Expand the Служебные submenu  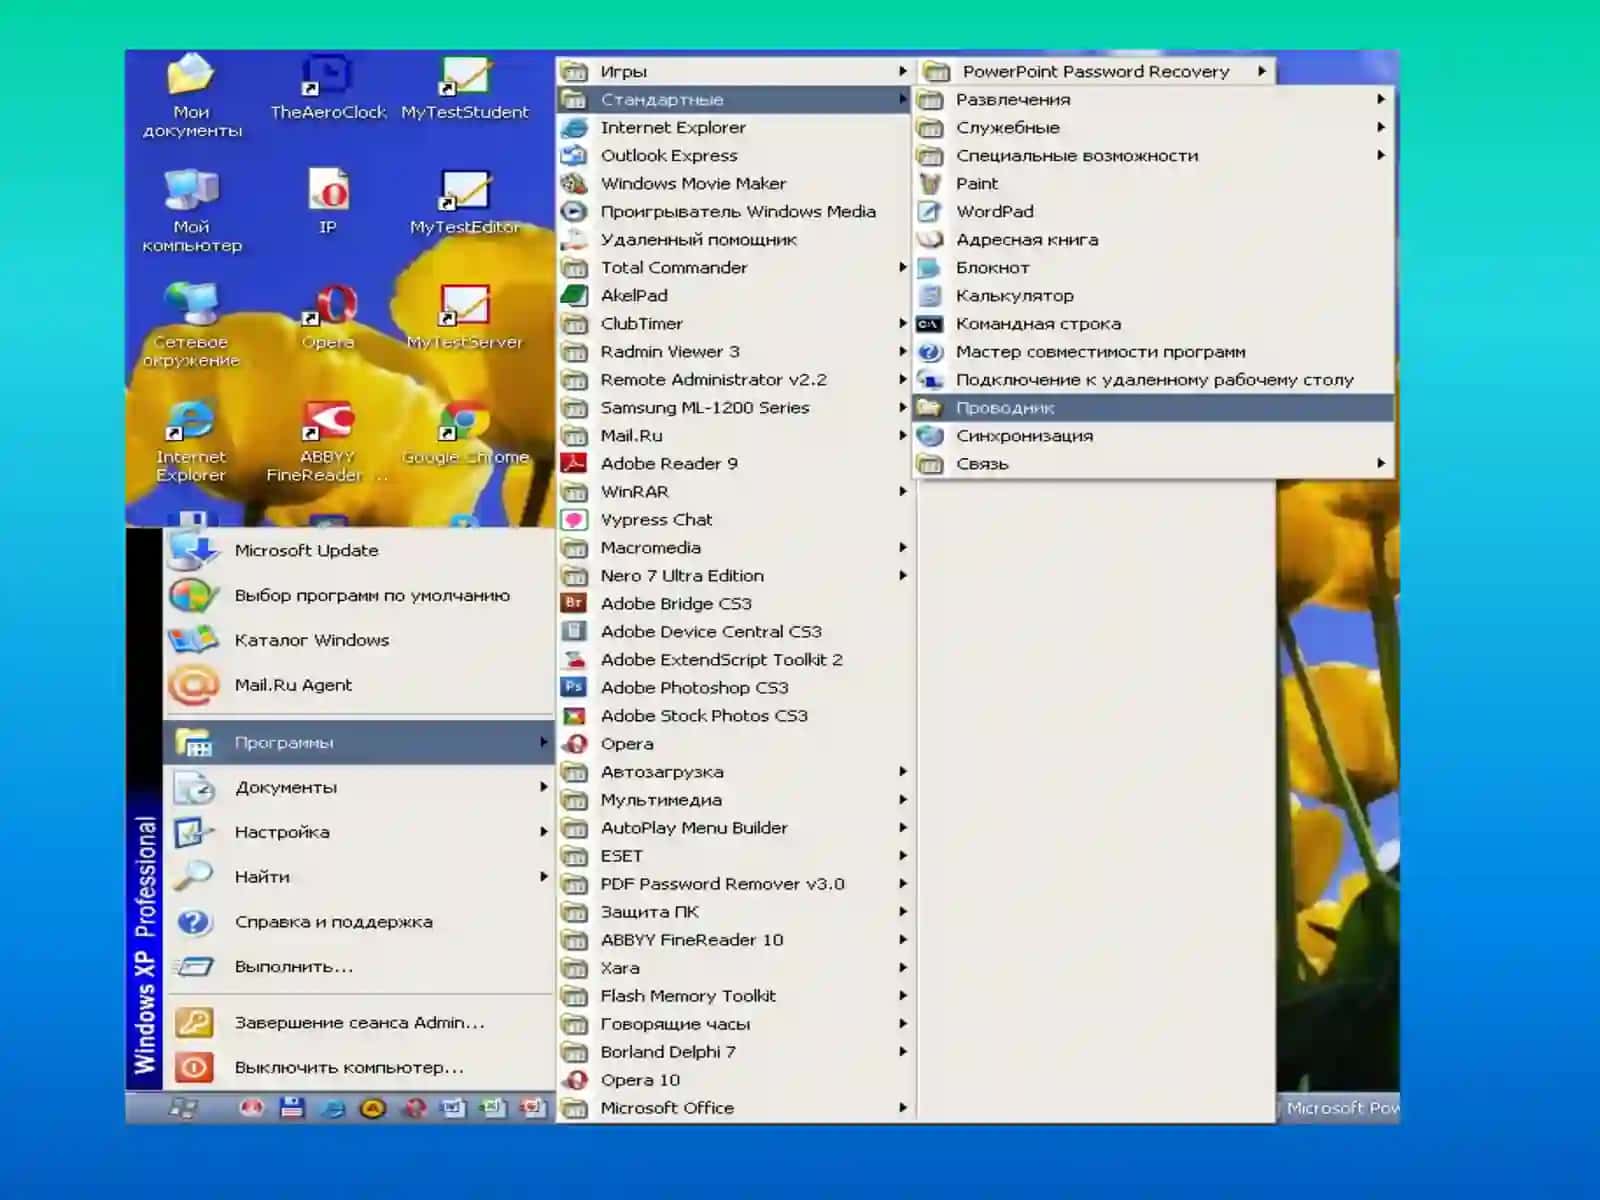[1154, 128]
